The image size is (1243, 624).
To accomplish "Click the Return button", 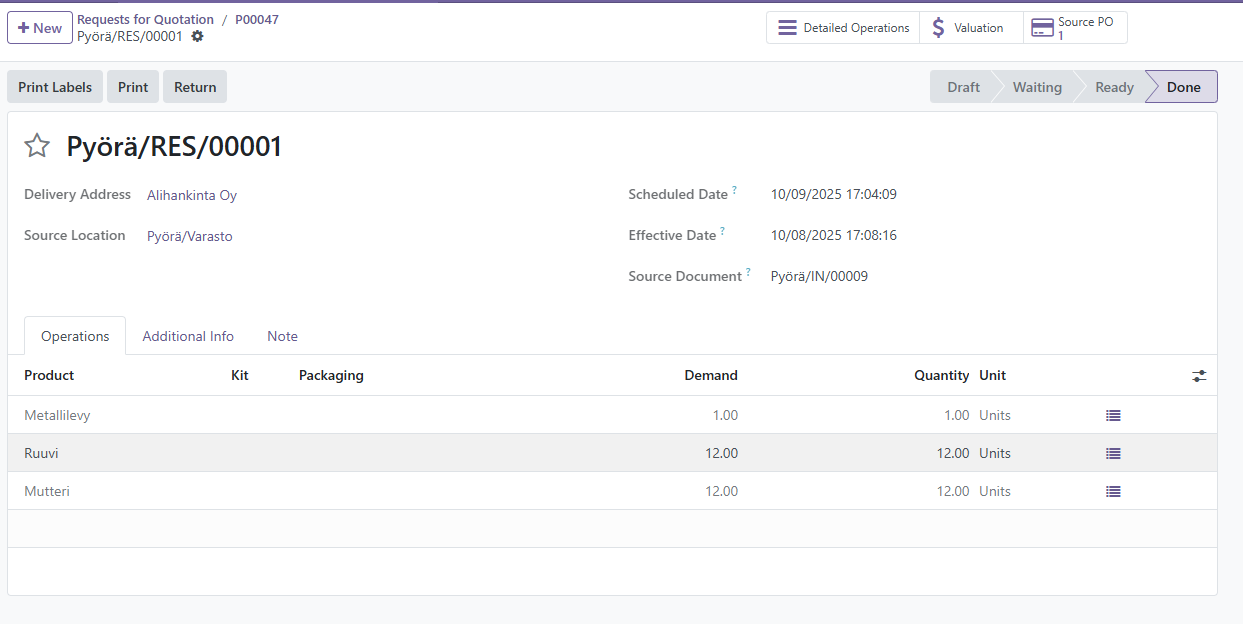I will [x=195, y=87].
